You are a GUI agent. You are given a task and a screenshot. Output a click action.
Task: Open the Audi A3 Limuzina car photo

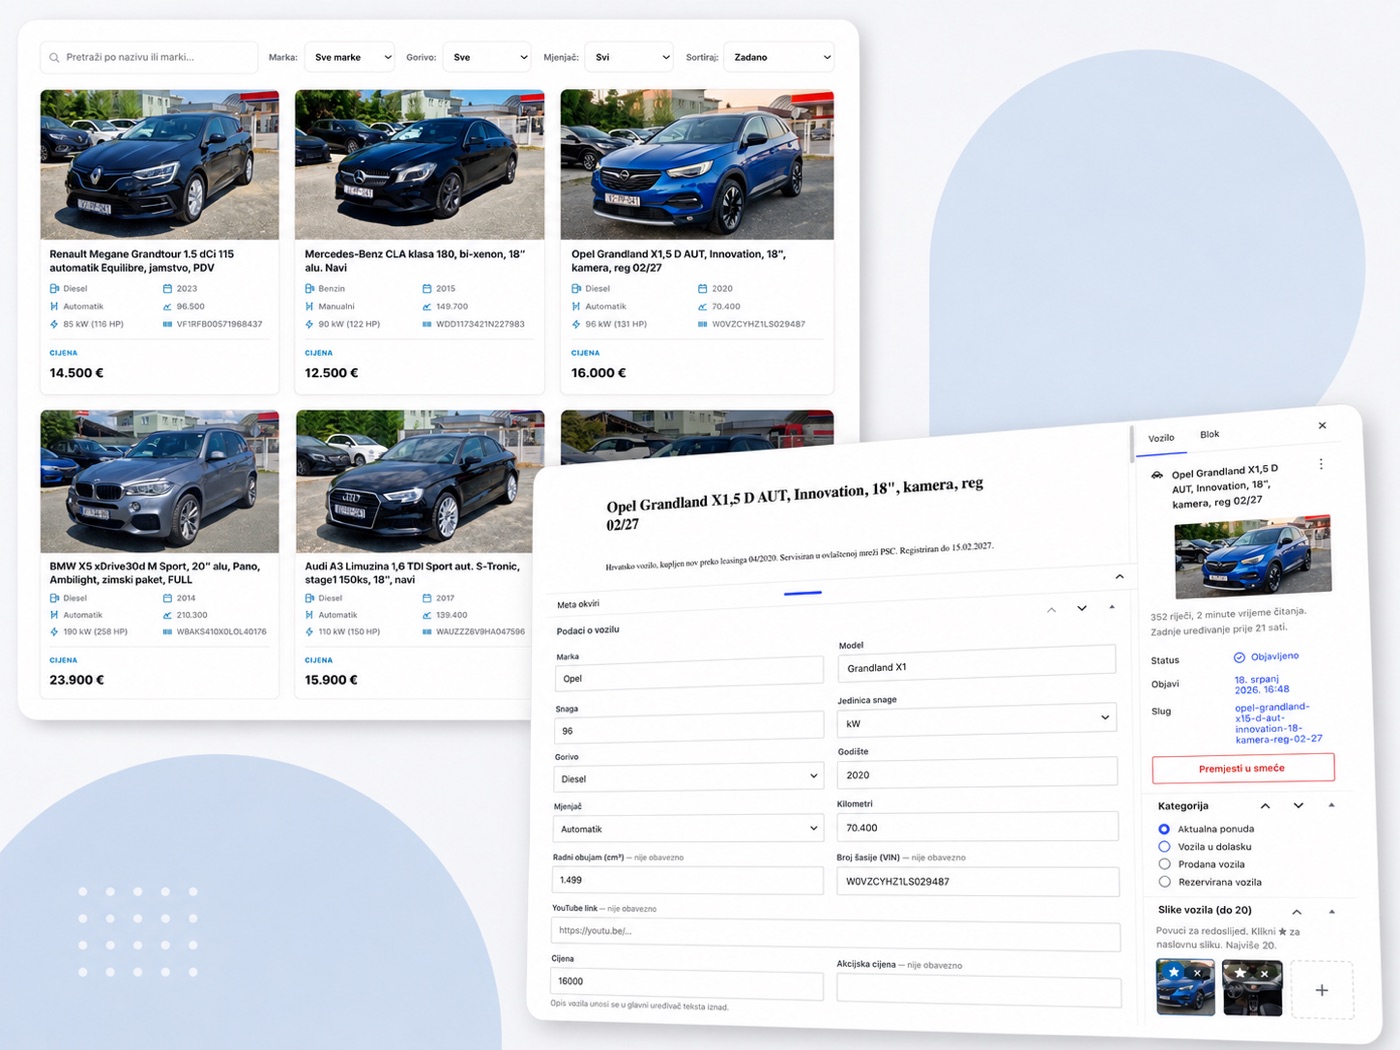420,482
